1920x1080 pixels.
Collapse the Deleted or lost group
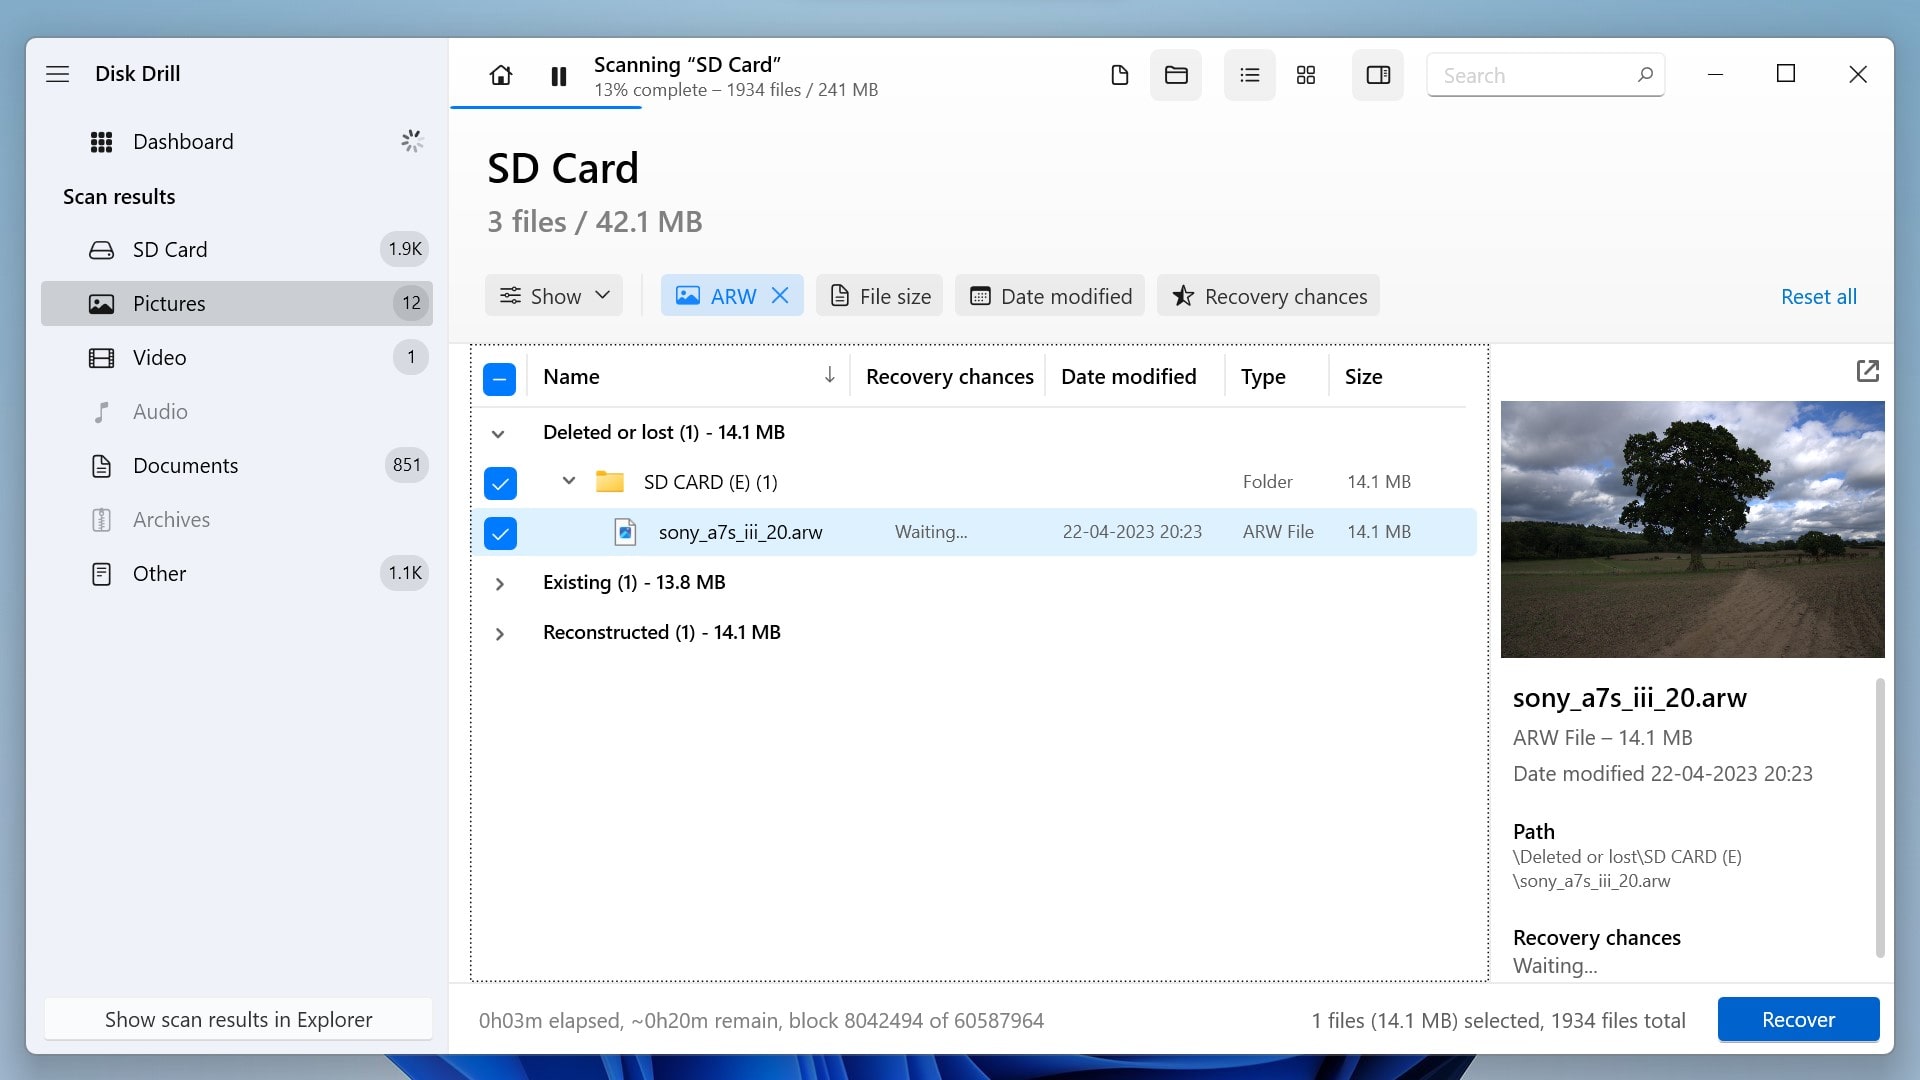498,434
